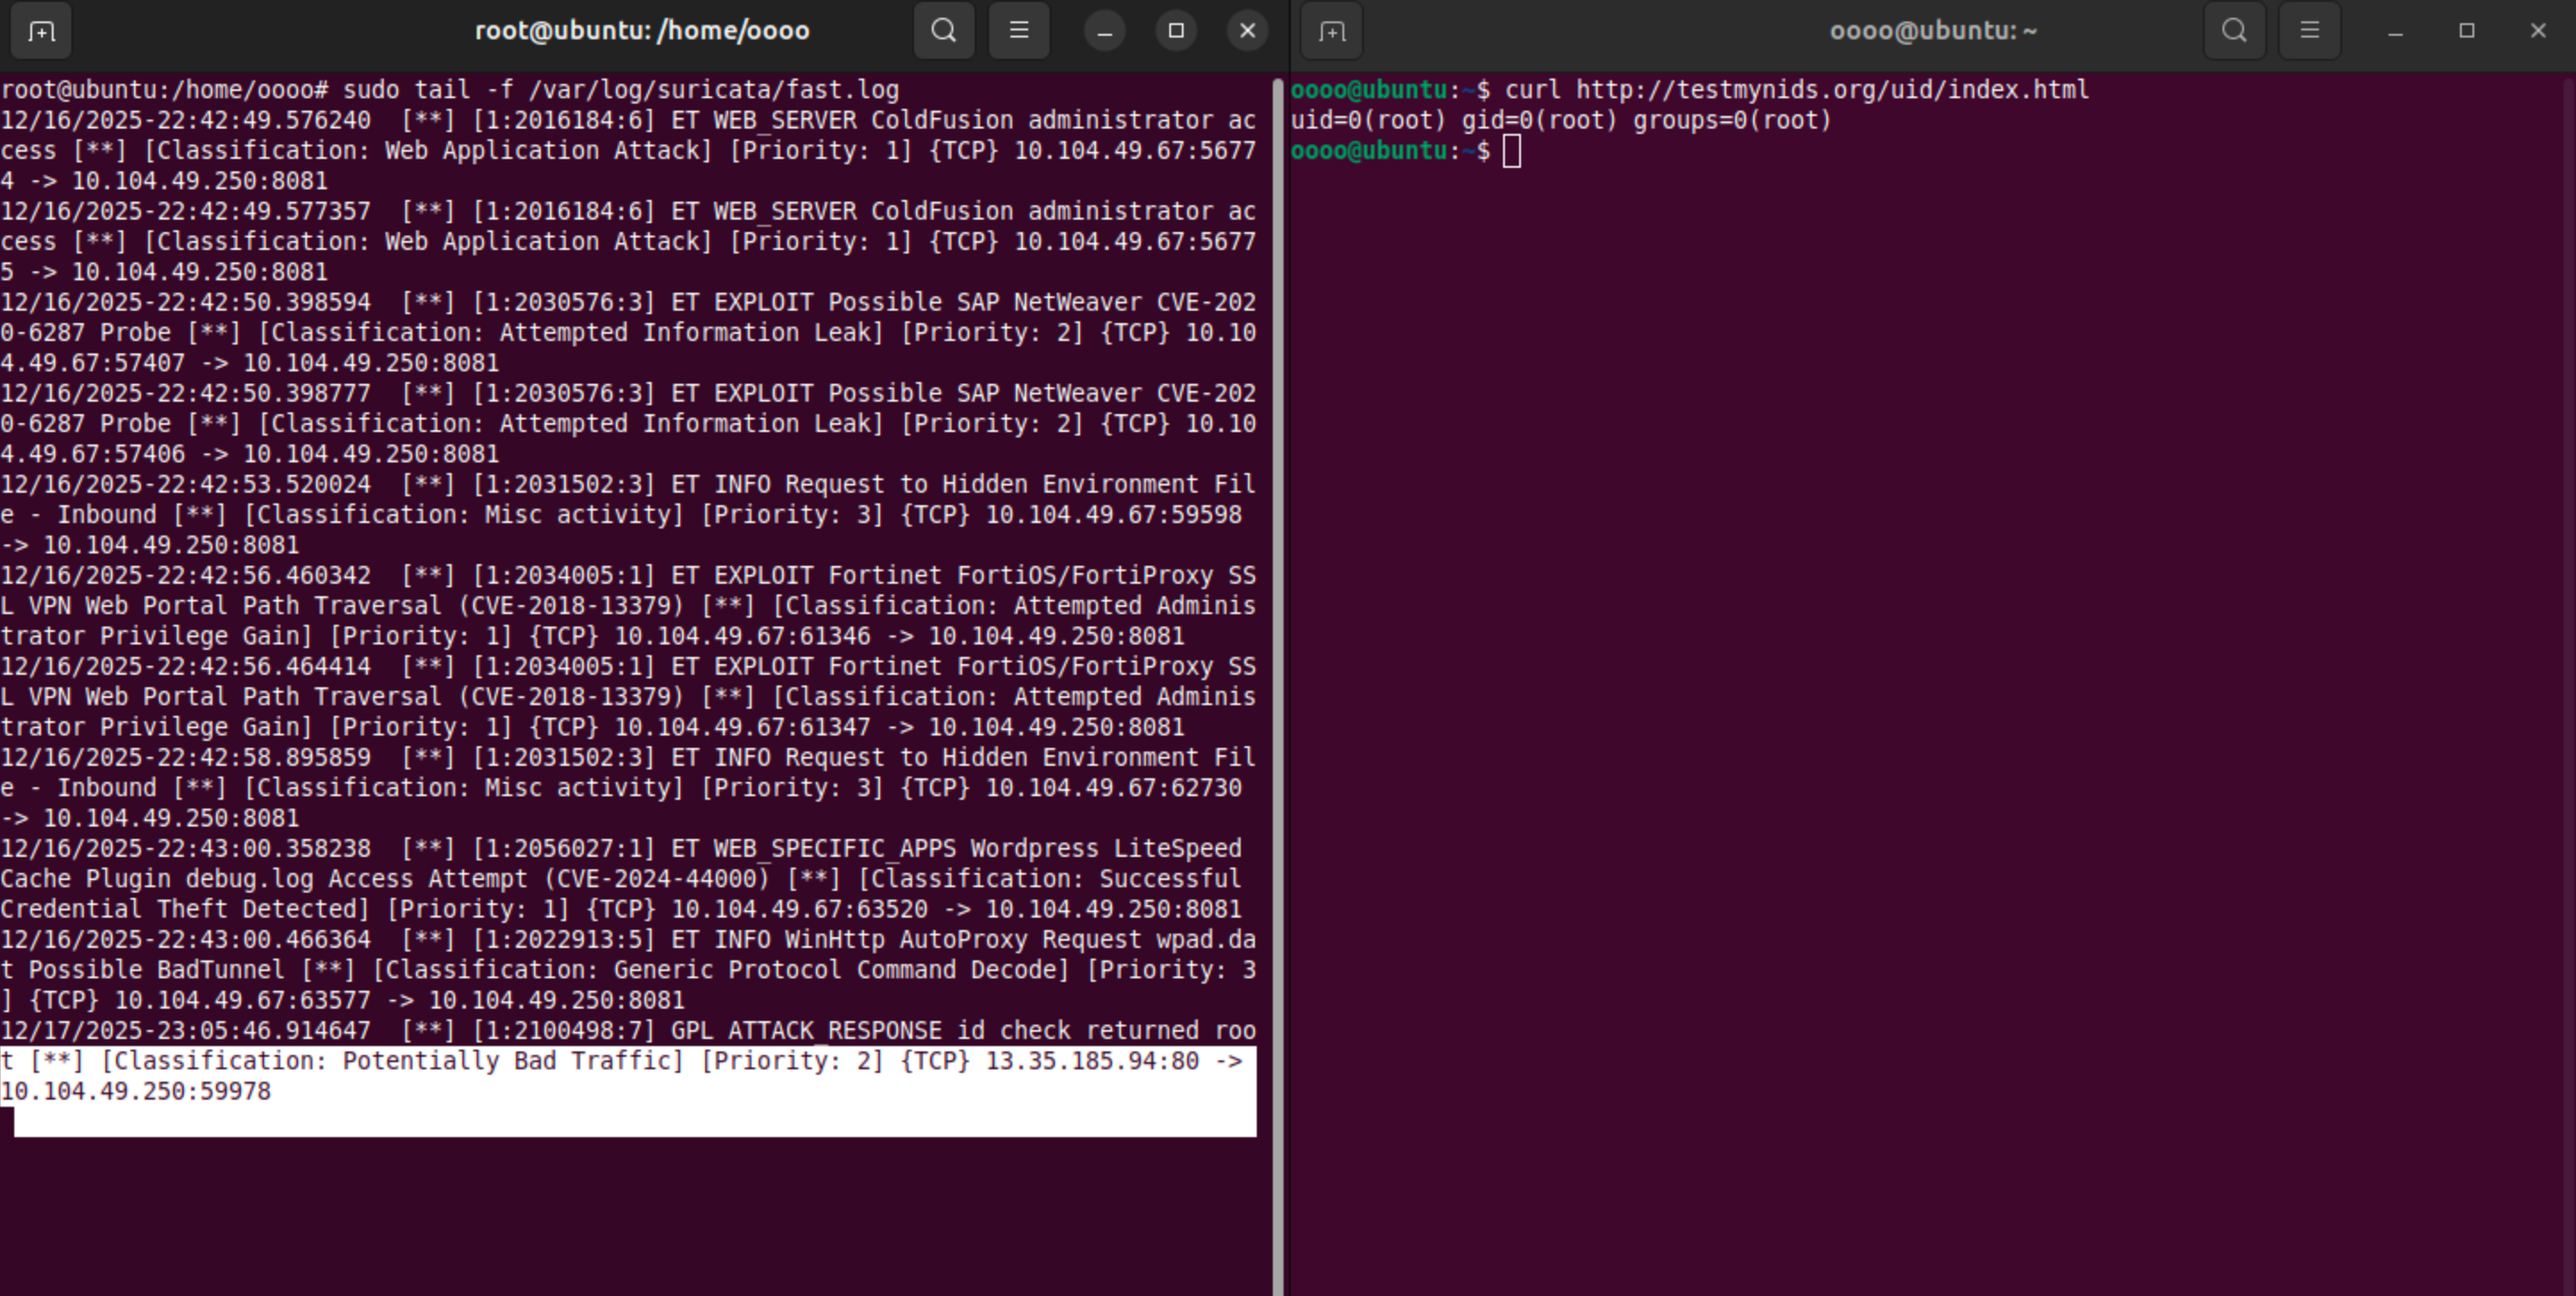Maximize the root@ubuntu terminal window
This screenshot has height=1296, width=2576.
coord(1176,31)
